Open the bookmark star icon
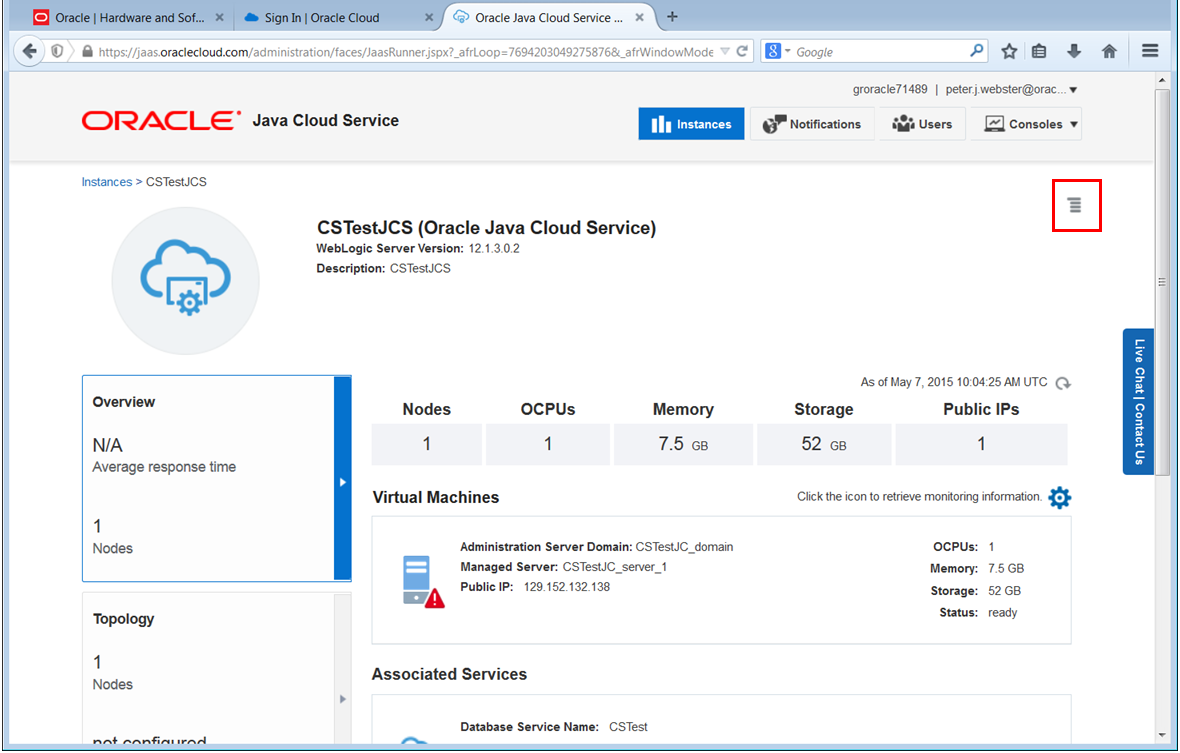The height and width of the screenshot is (753, 1180). click(1009, 51)
